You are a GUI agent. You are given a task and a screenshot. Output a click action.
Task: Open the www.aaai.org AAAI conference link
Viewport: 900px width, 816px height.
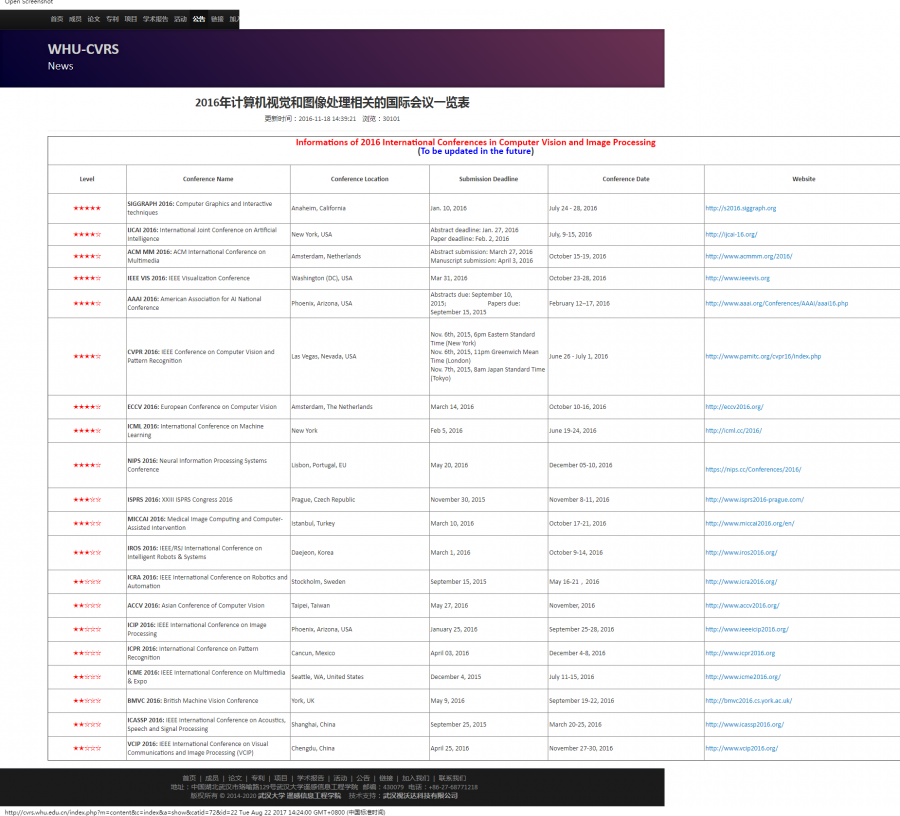777,304
